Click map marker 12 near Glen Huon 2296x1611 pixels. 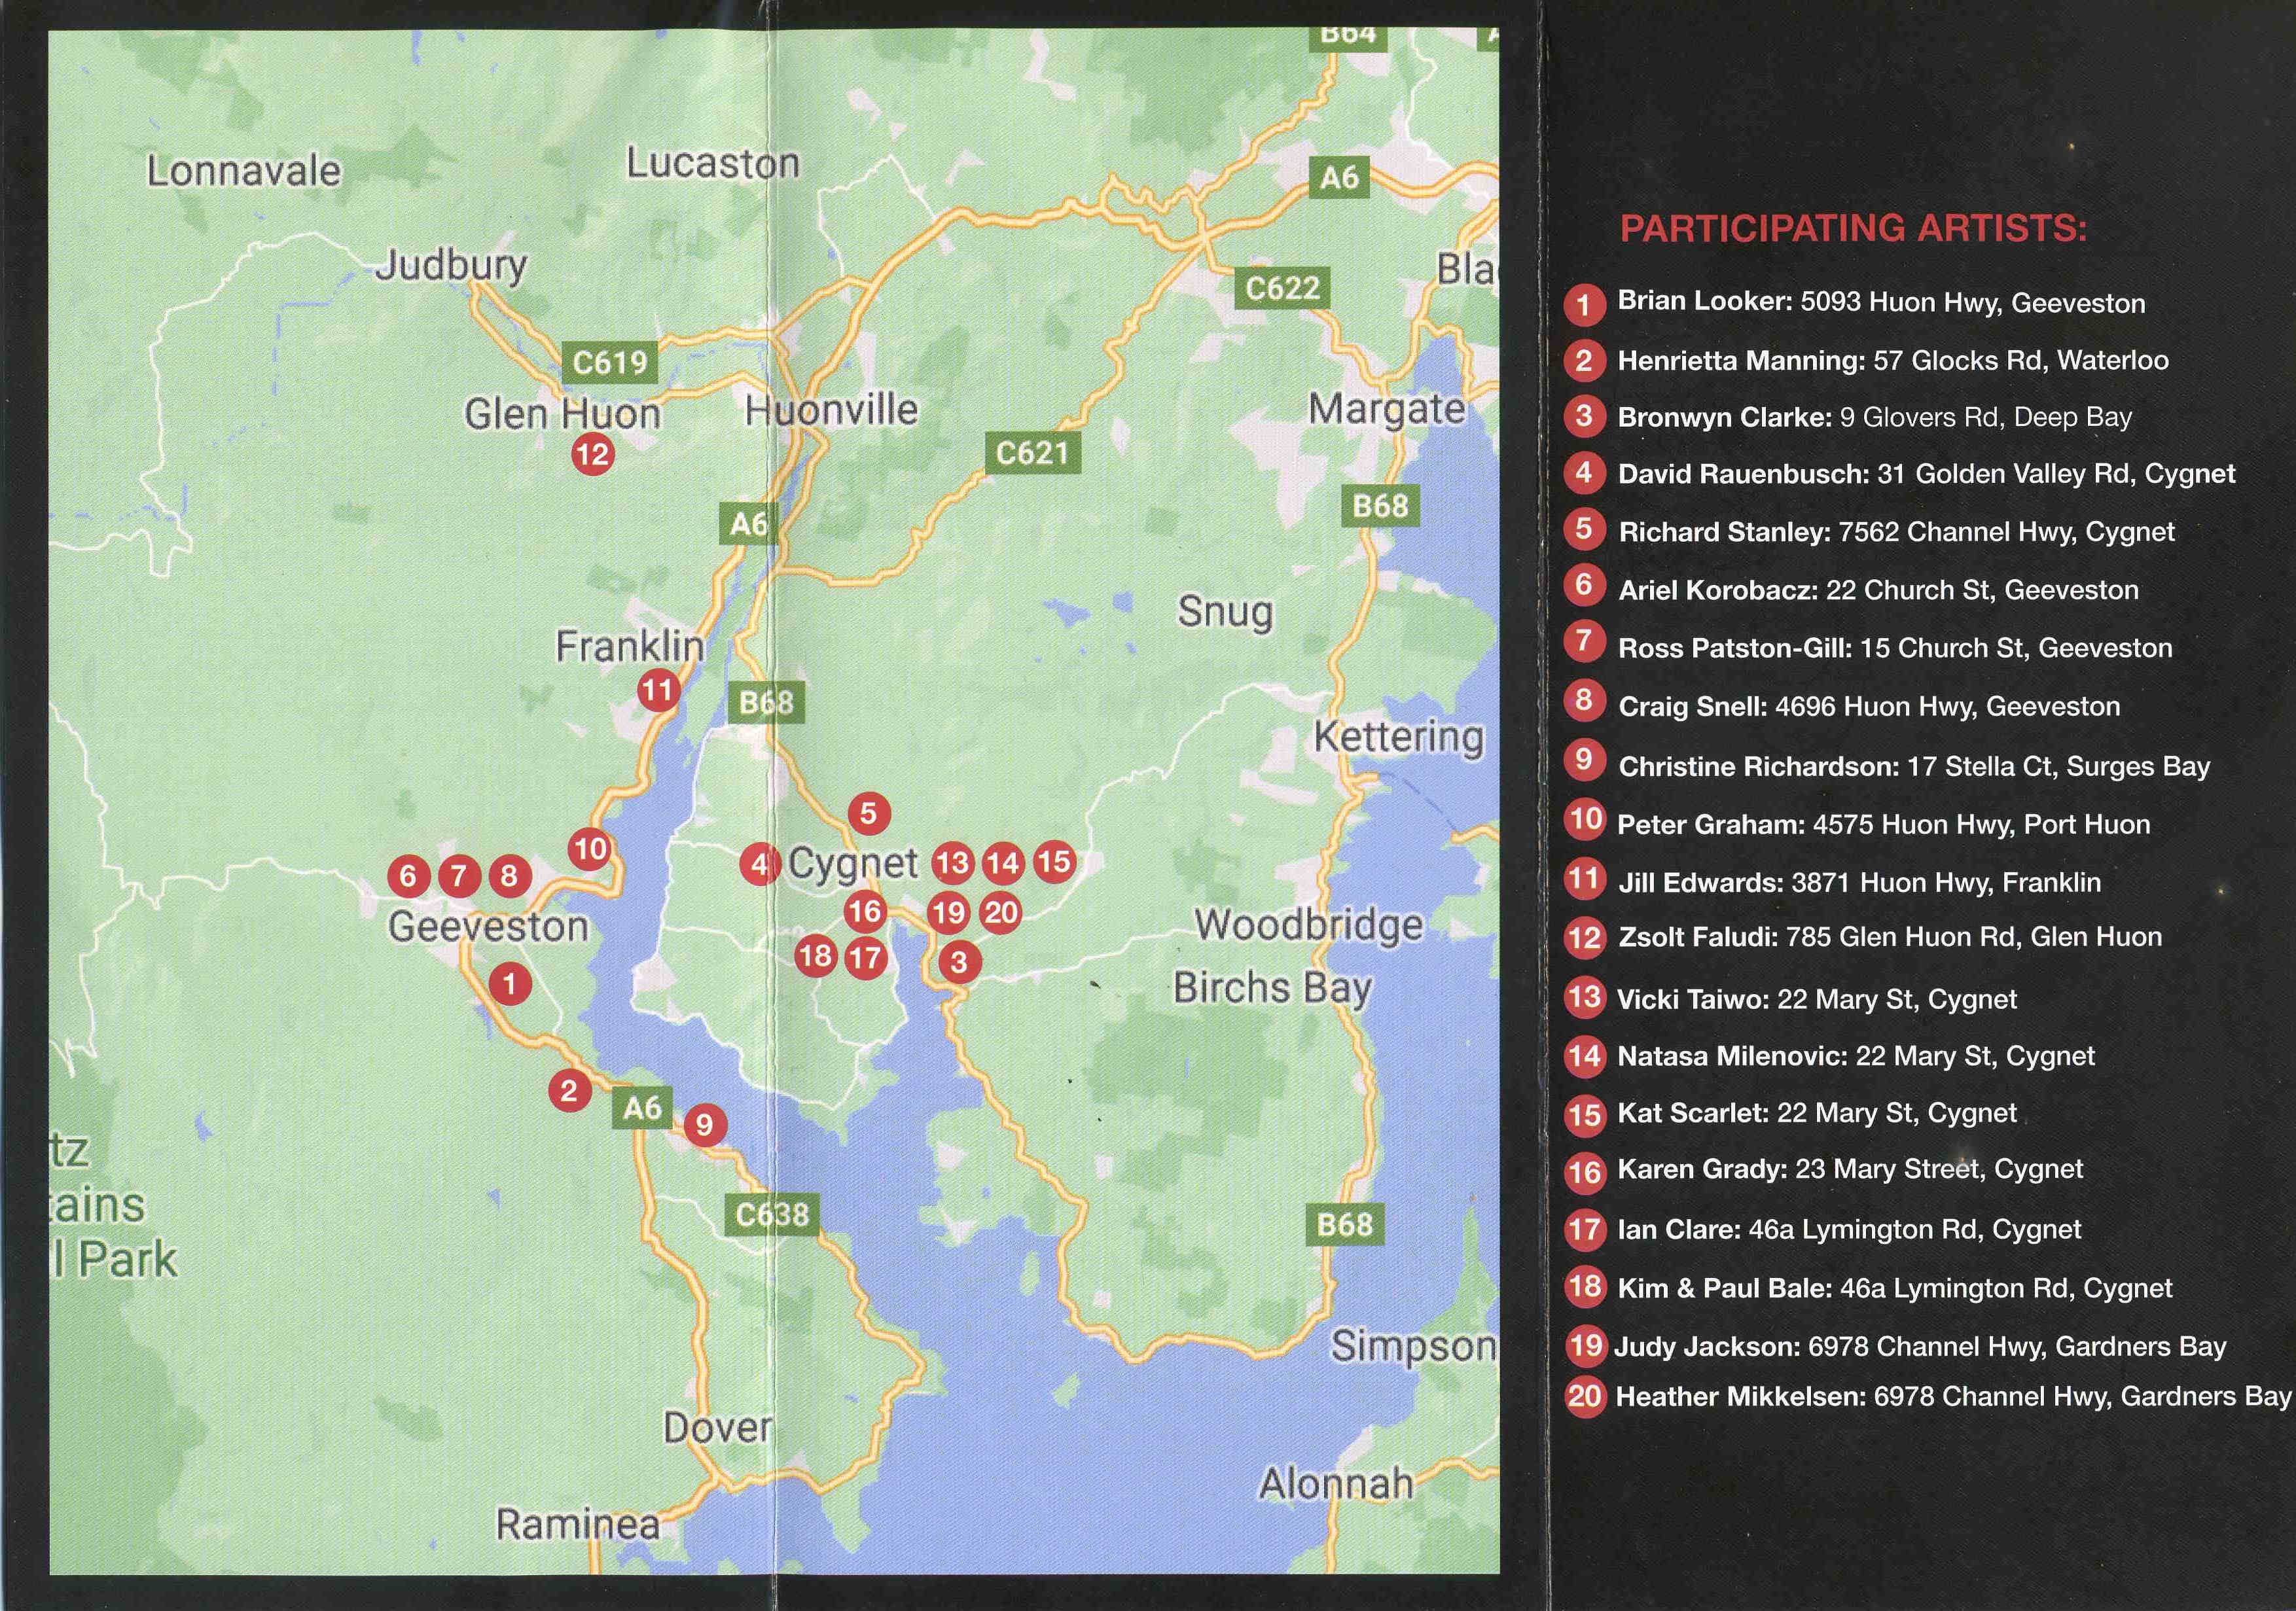(x=592, y=455)
